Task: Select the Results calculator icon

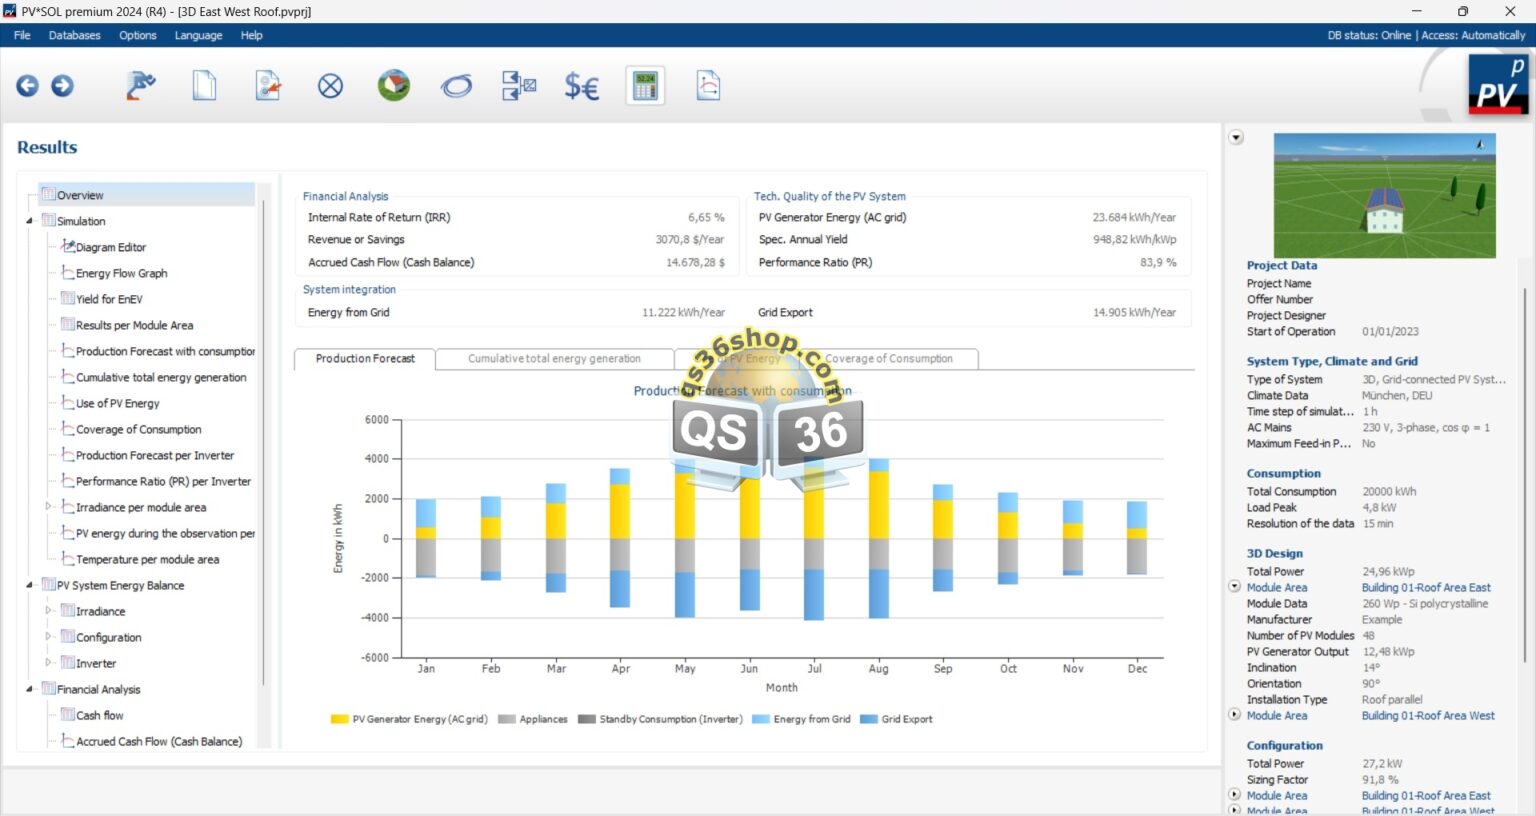Action: point(645,86)
